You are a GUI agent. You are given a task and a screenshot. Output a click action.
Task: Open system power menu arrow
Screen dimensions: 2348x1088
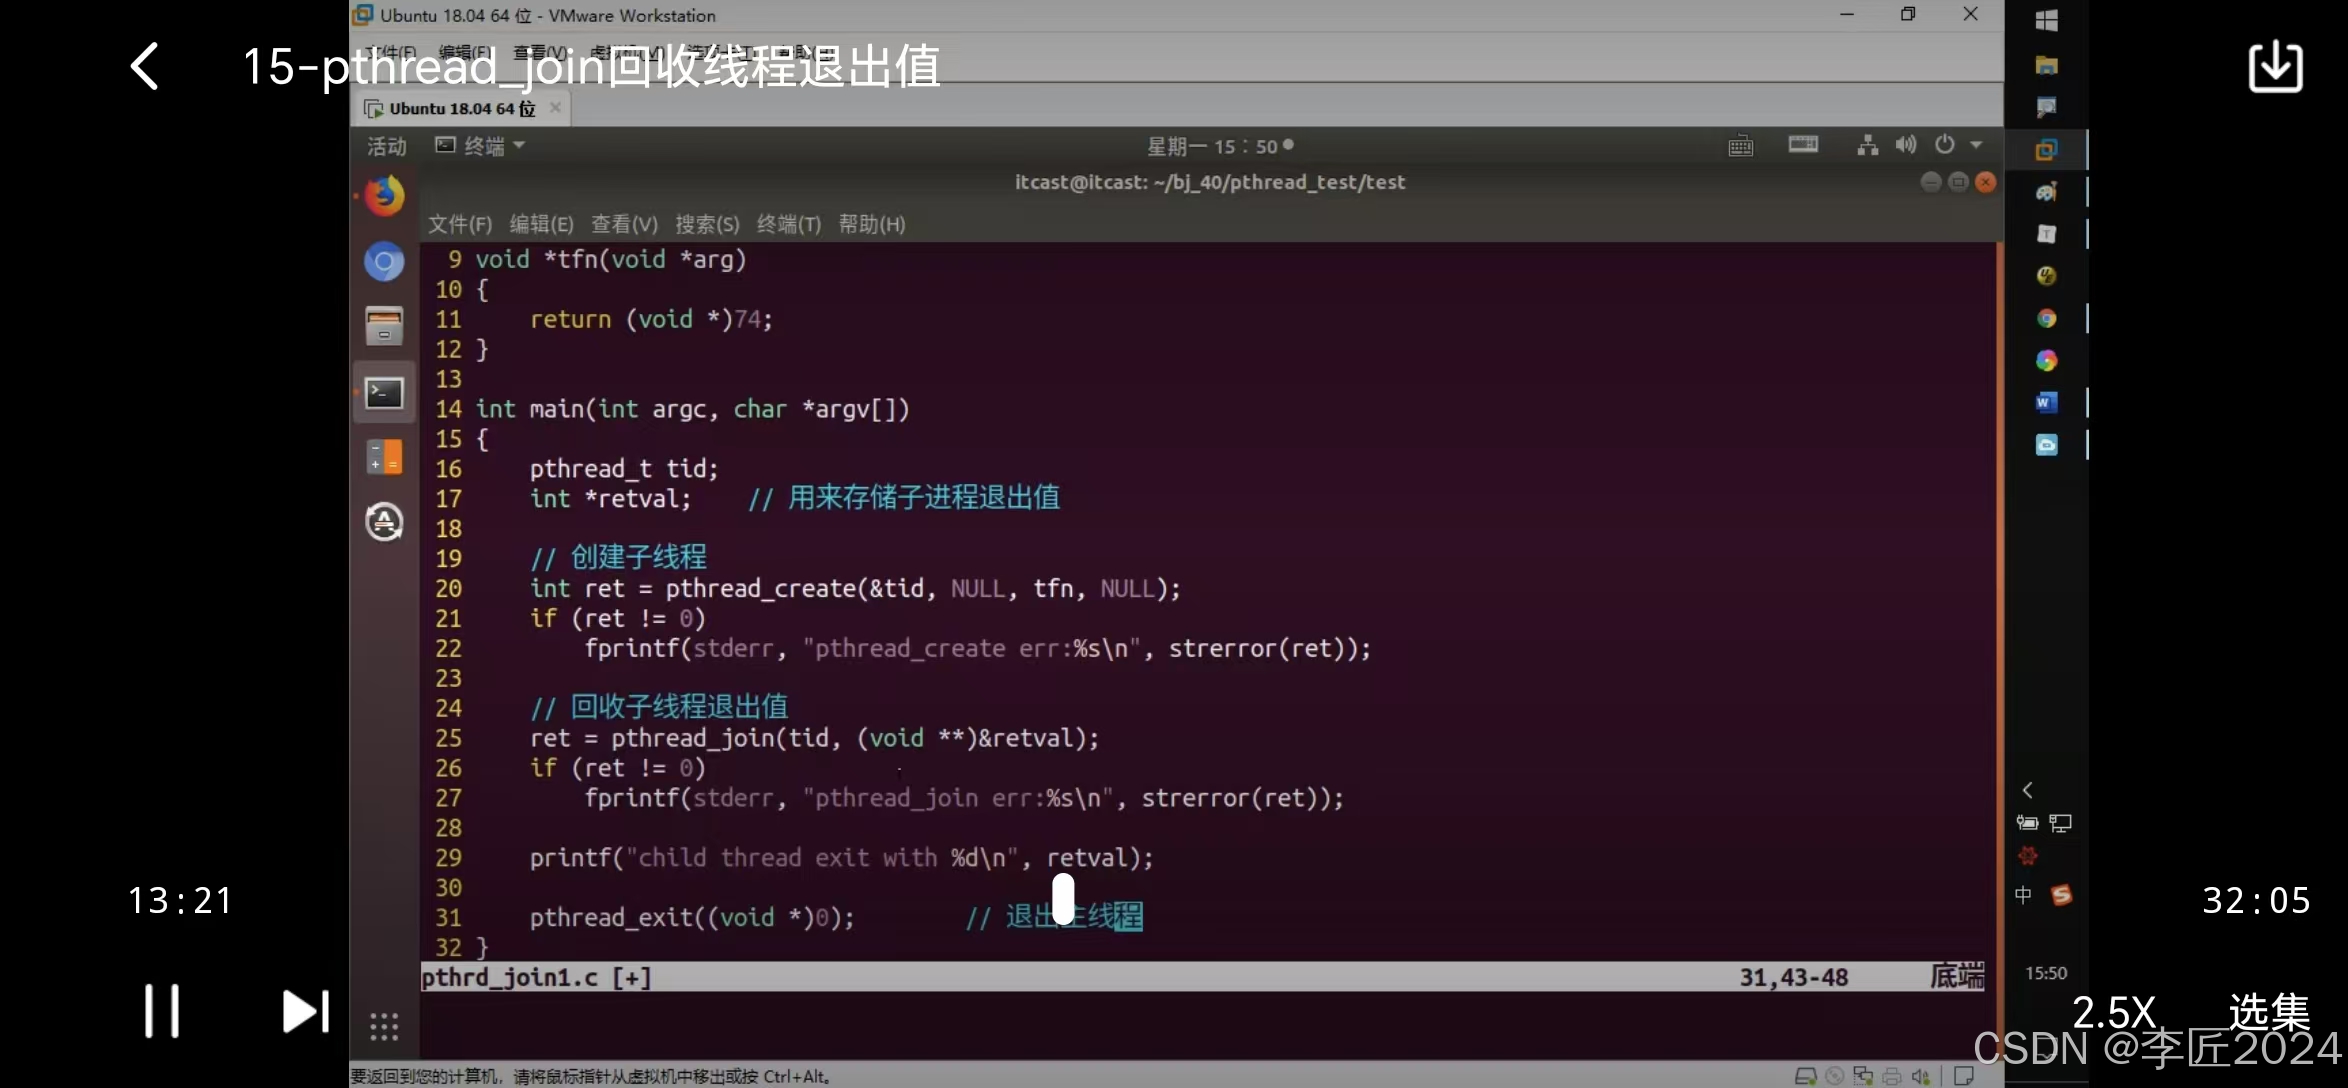[x=1976, y=145]
